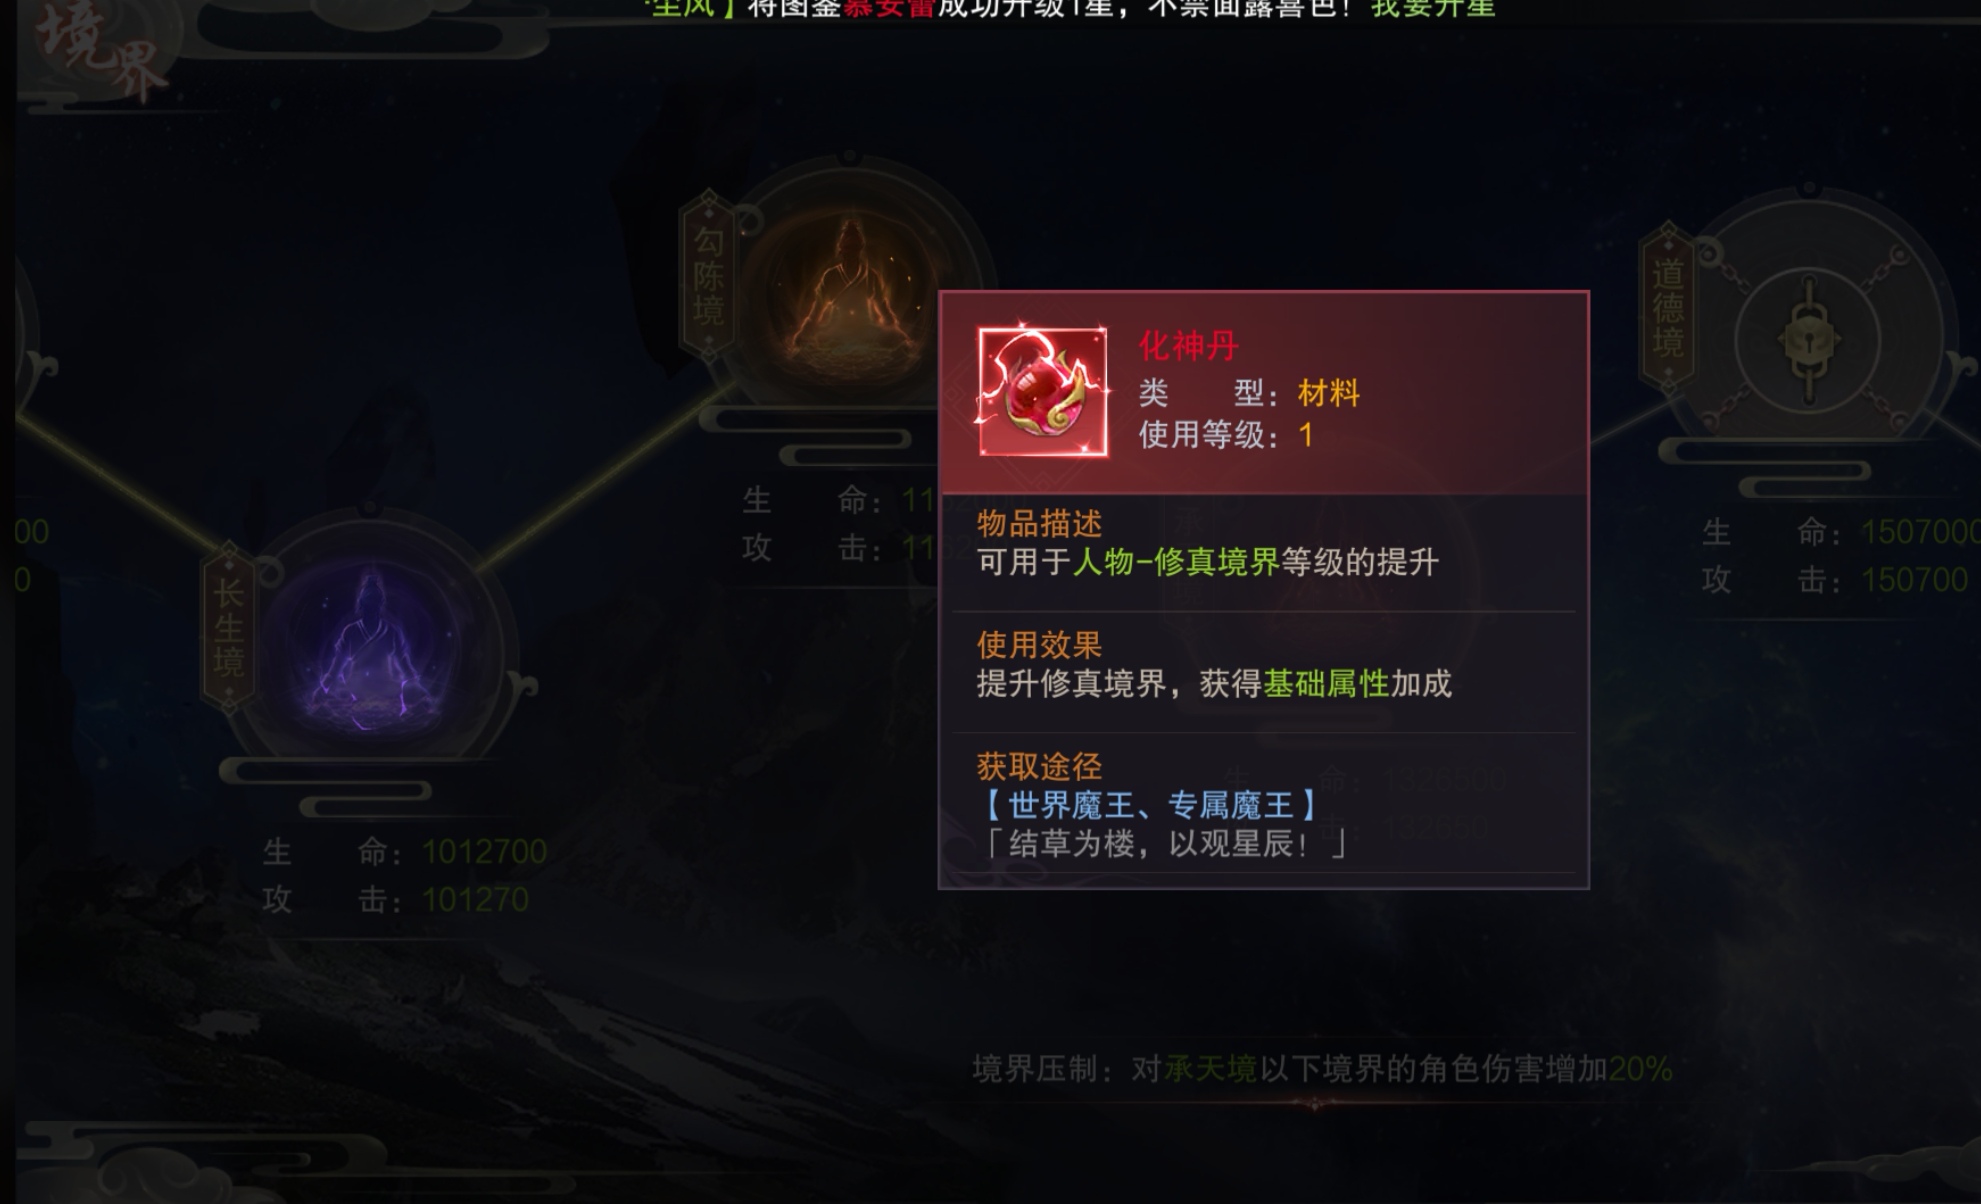Click the 道德境 vertical name banner

point(1668,307)
